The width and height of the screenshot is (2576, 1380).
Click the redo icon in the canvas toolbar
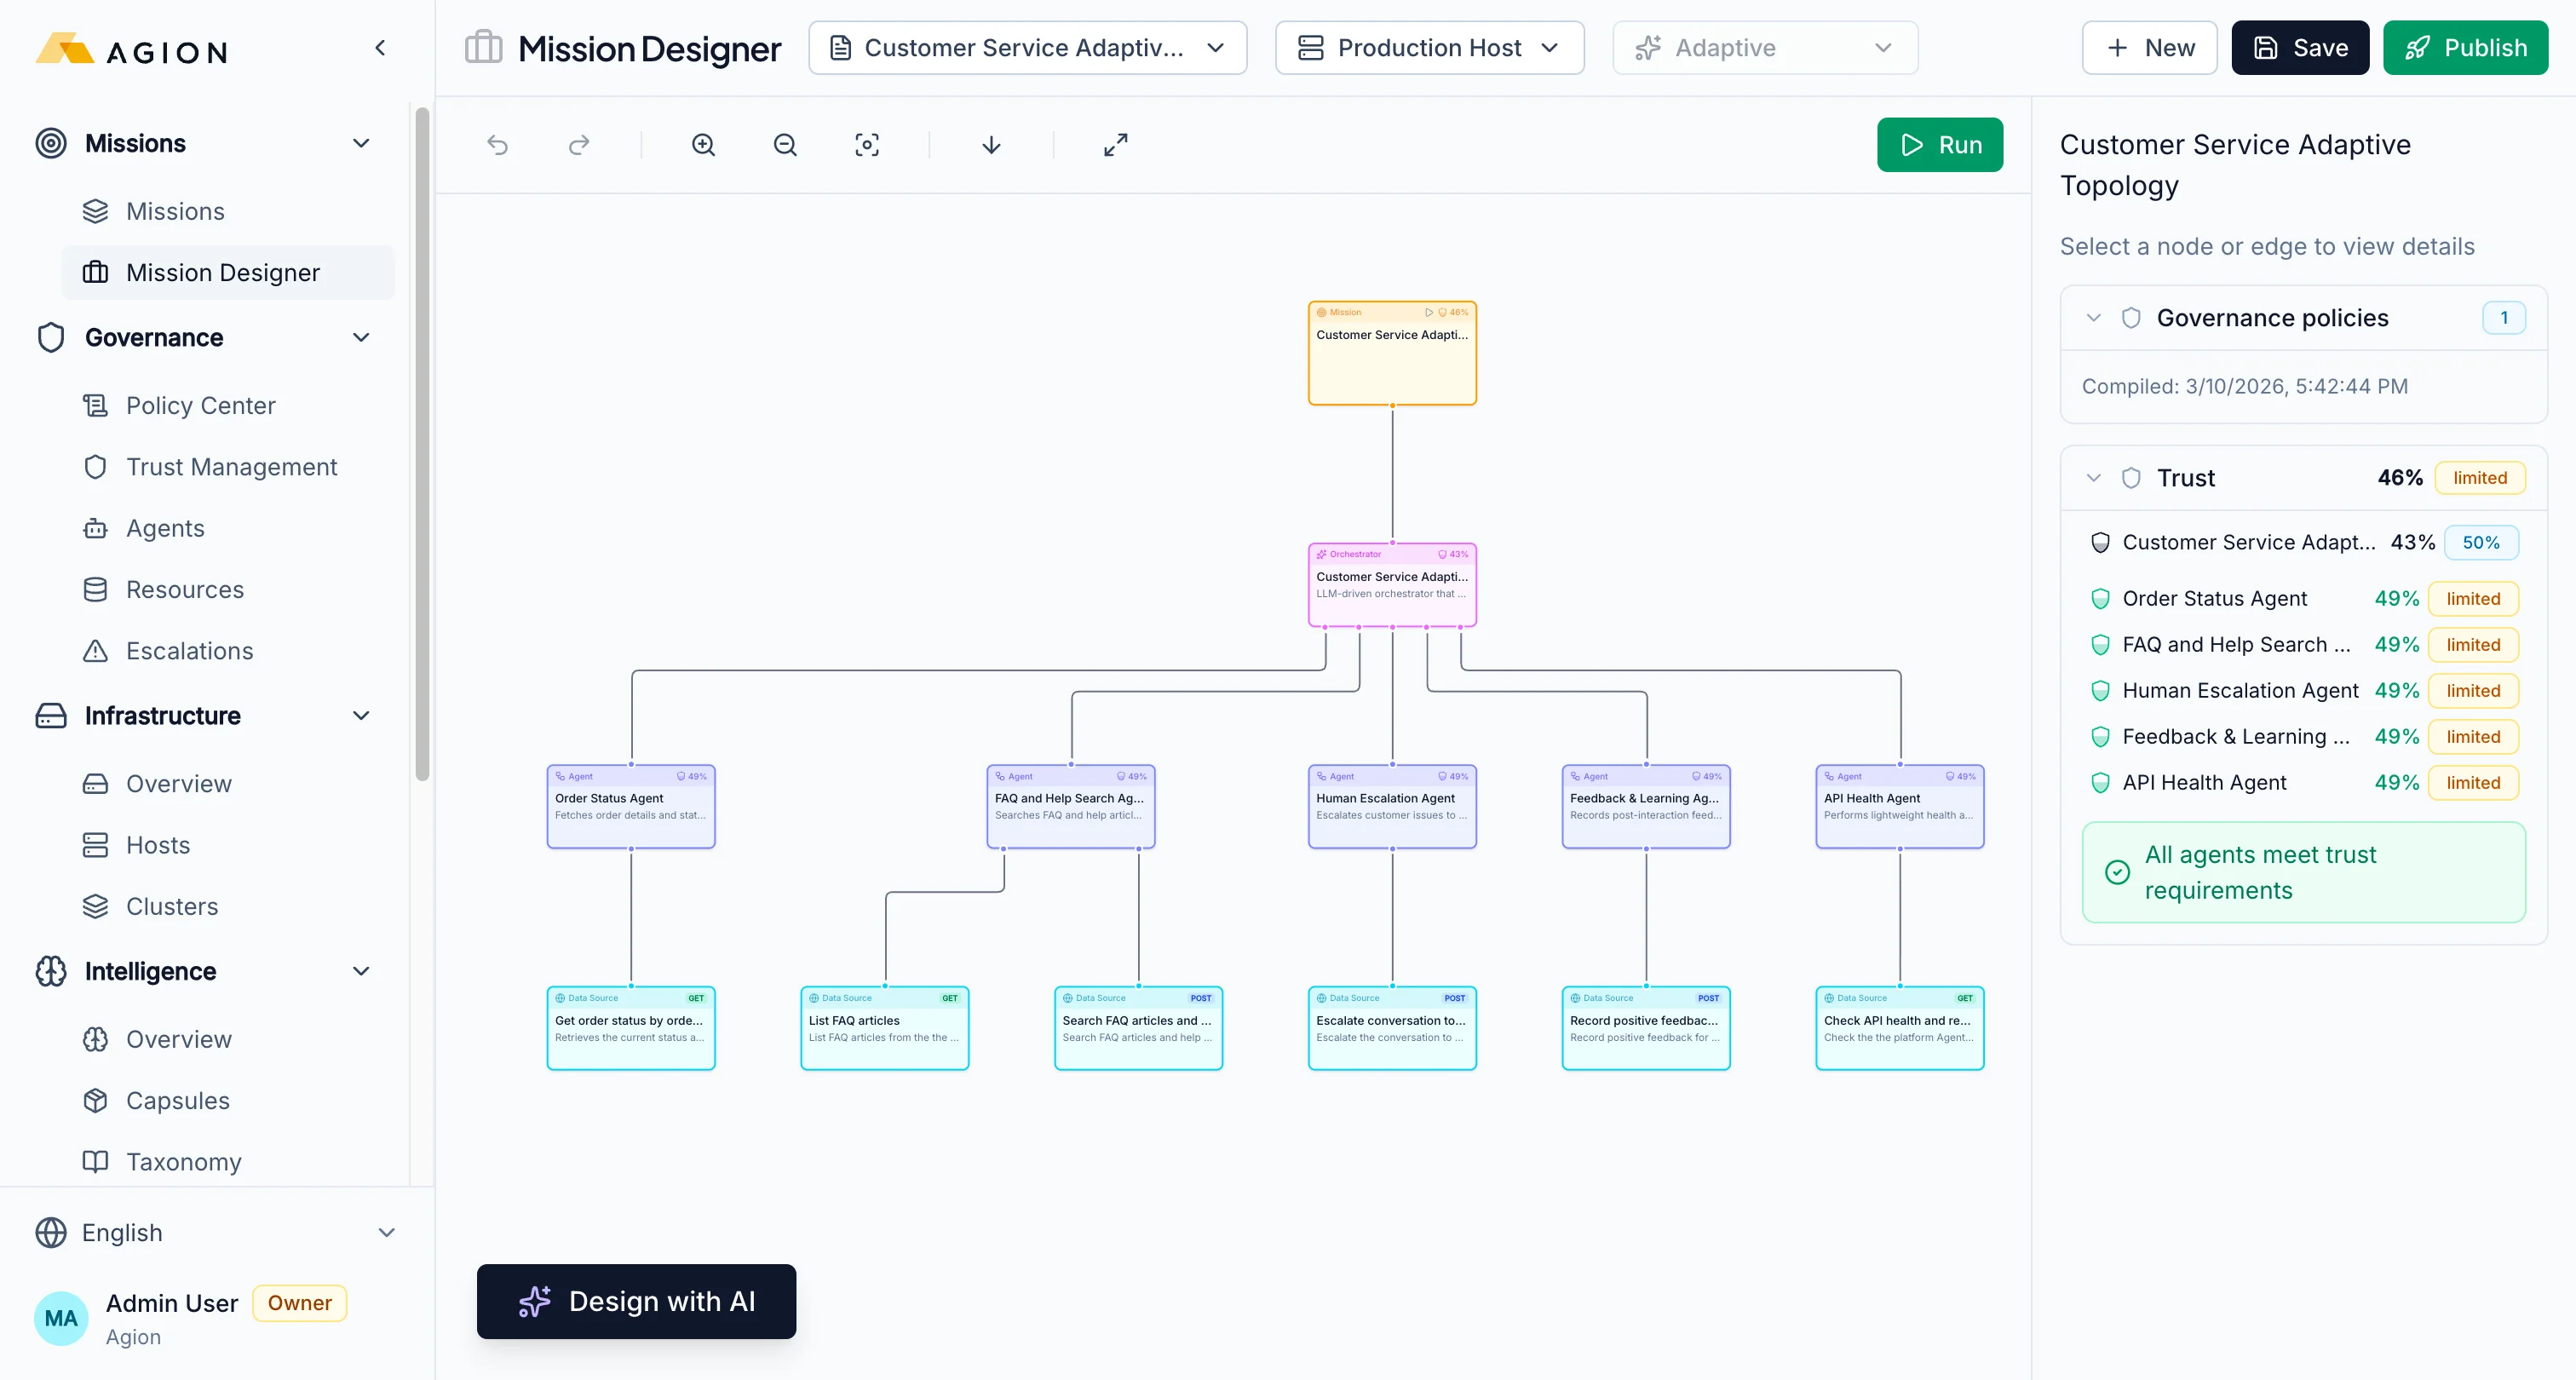point(579,144)
